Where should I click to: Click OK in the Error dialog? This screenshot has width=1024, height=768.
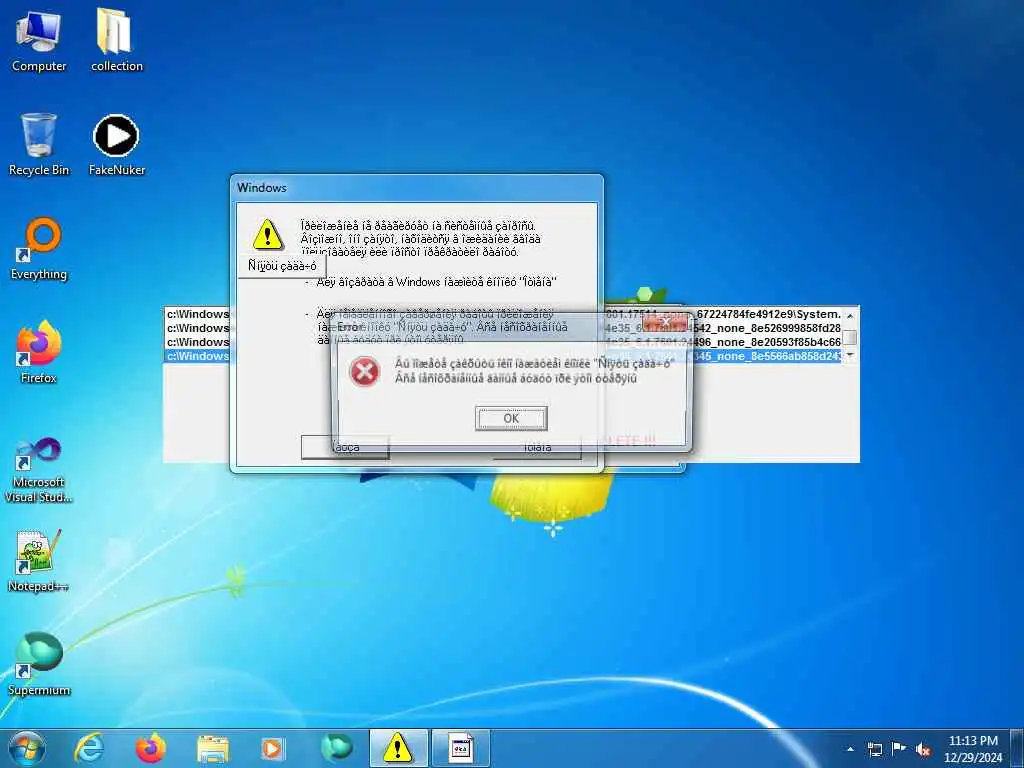[511, 419]
